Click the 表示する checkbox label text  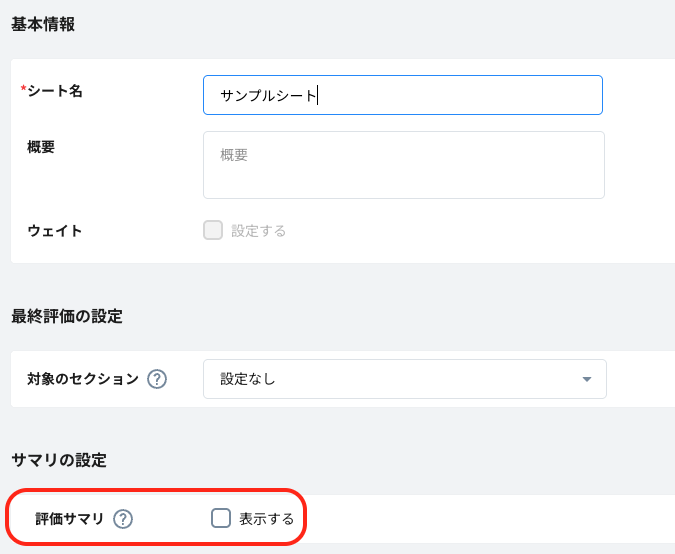tap(266, 518)
